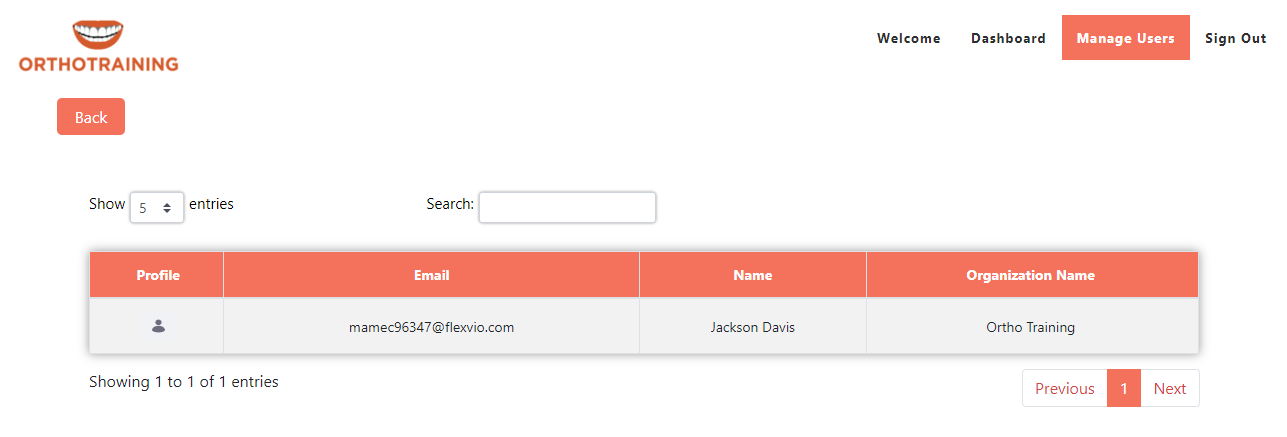The image size is (1287, 437).
Task: Select the Manage Users tab
Action: coord(1125,38)
